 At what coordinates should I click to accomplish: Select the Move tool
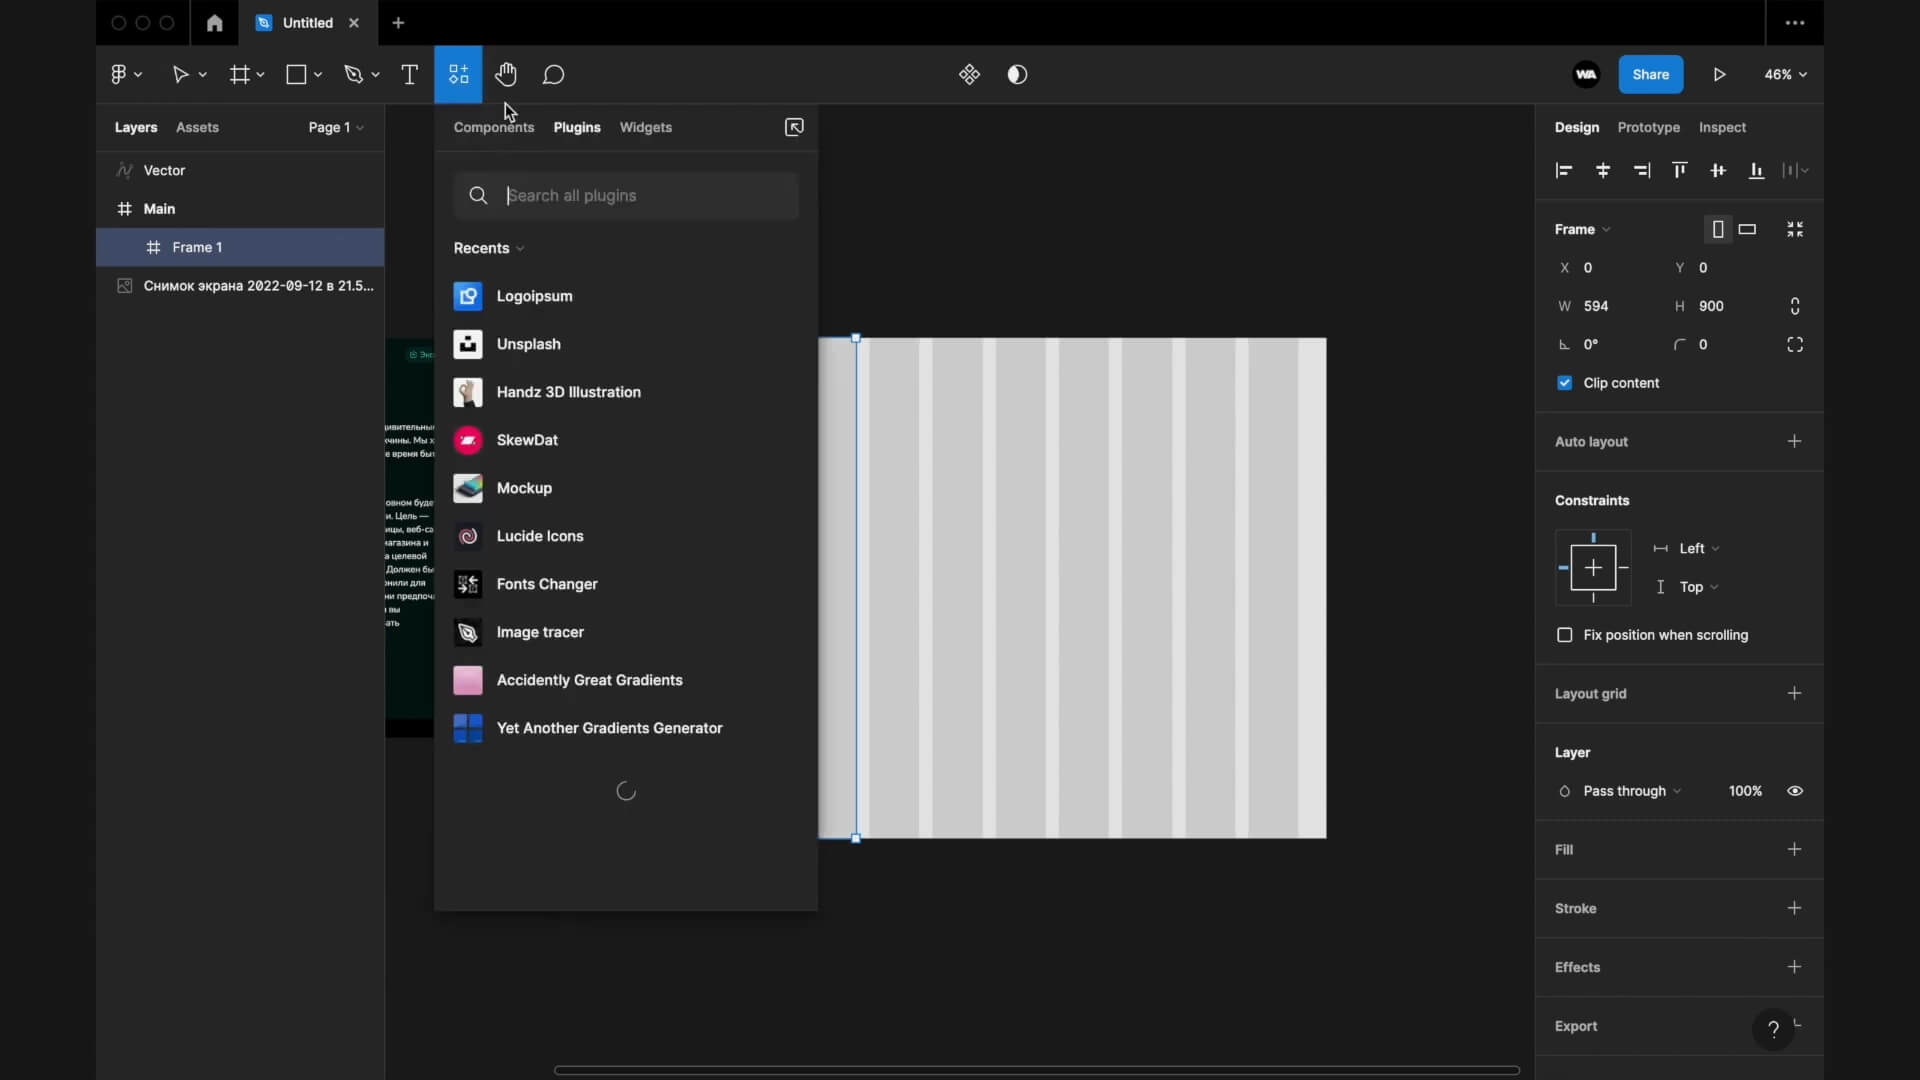tap(181, 74)
